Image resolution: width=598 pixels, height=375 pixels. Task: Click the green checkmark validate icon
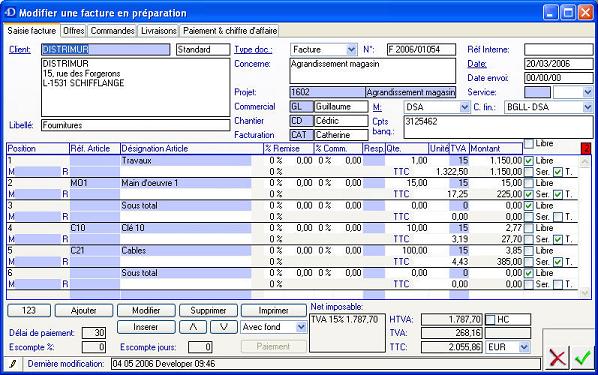(583, 358)
